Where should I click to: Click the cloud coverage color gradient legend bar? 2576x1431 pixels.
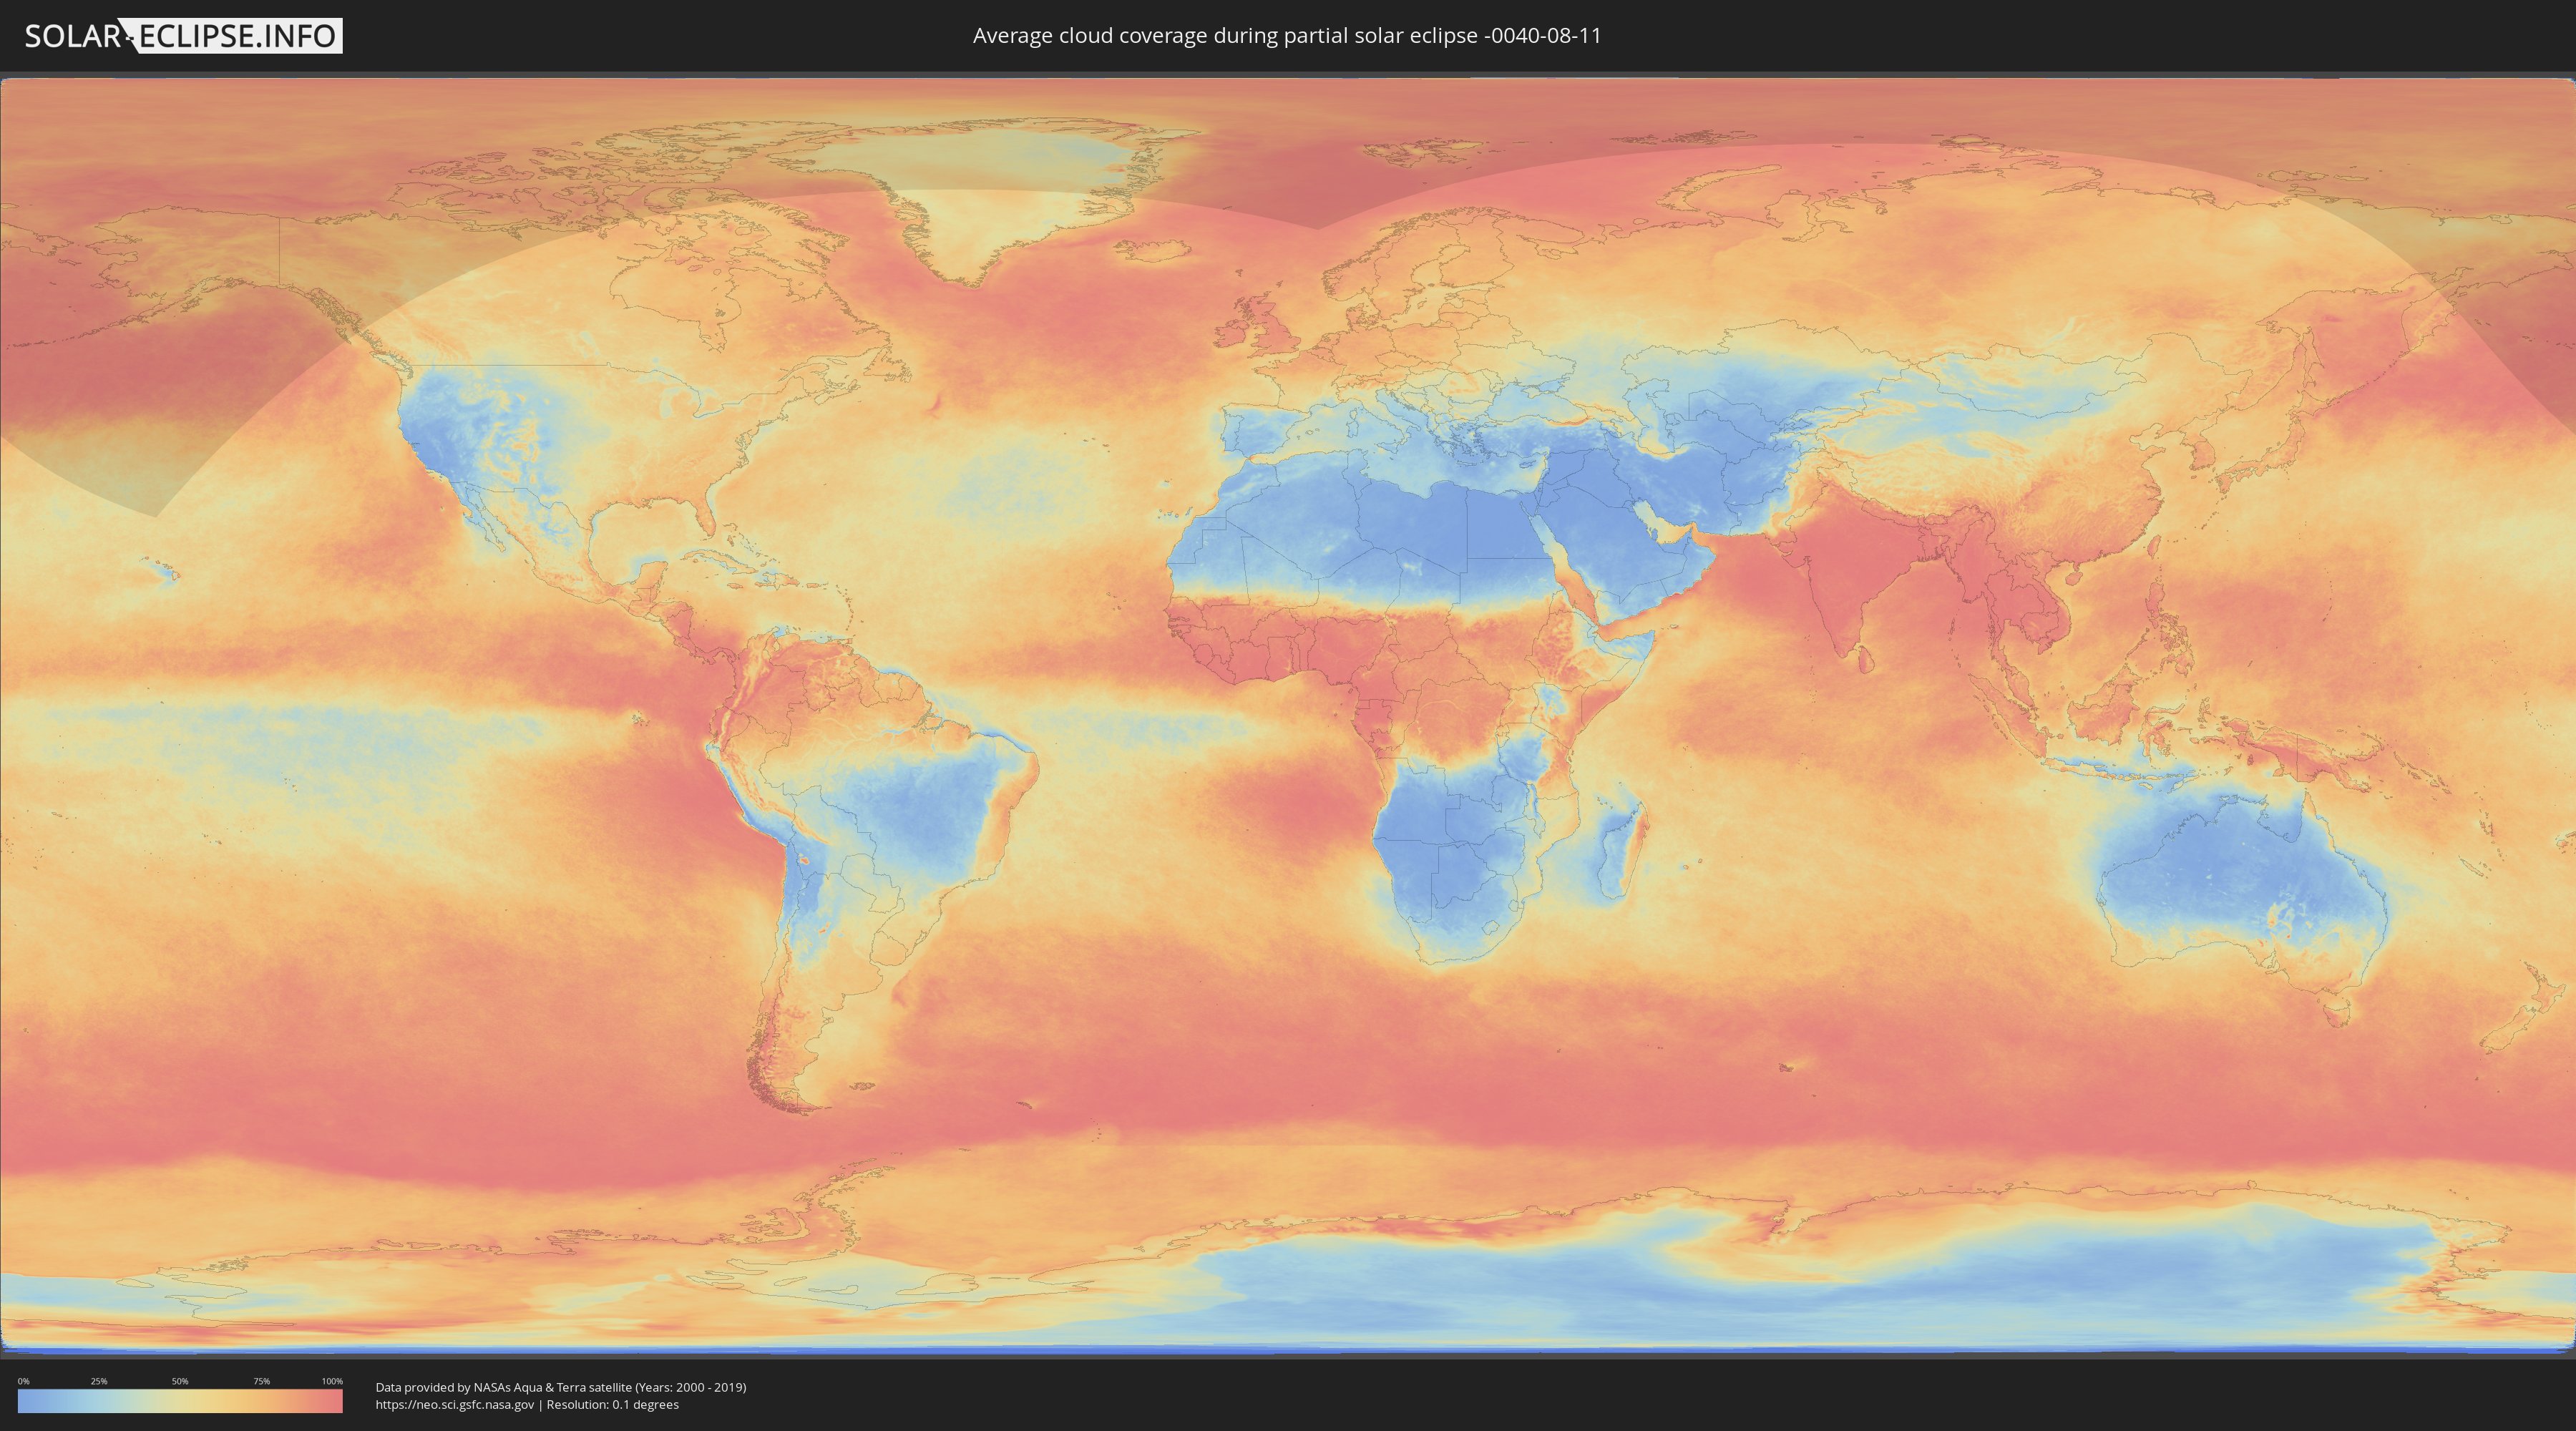pyautogui.click(x=180, y=1401)
